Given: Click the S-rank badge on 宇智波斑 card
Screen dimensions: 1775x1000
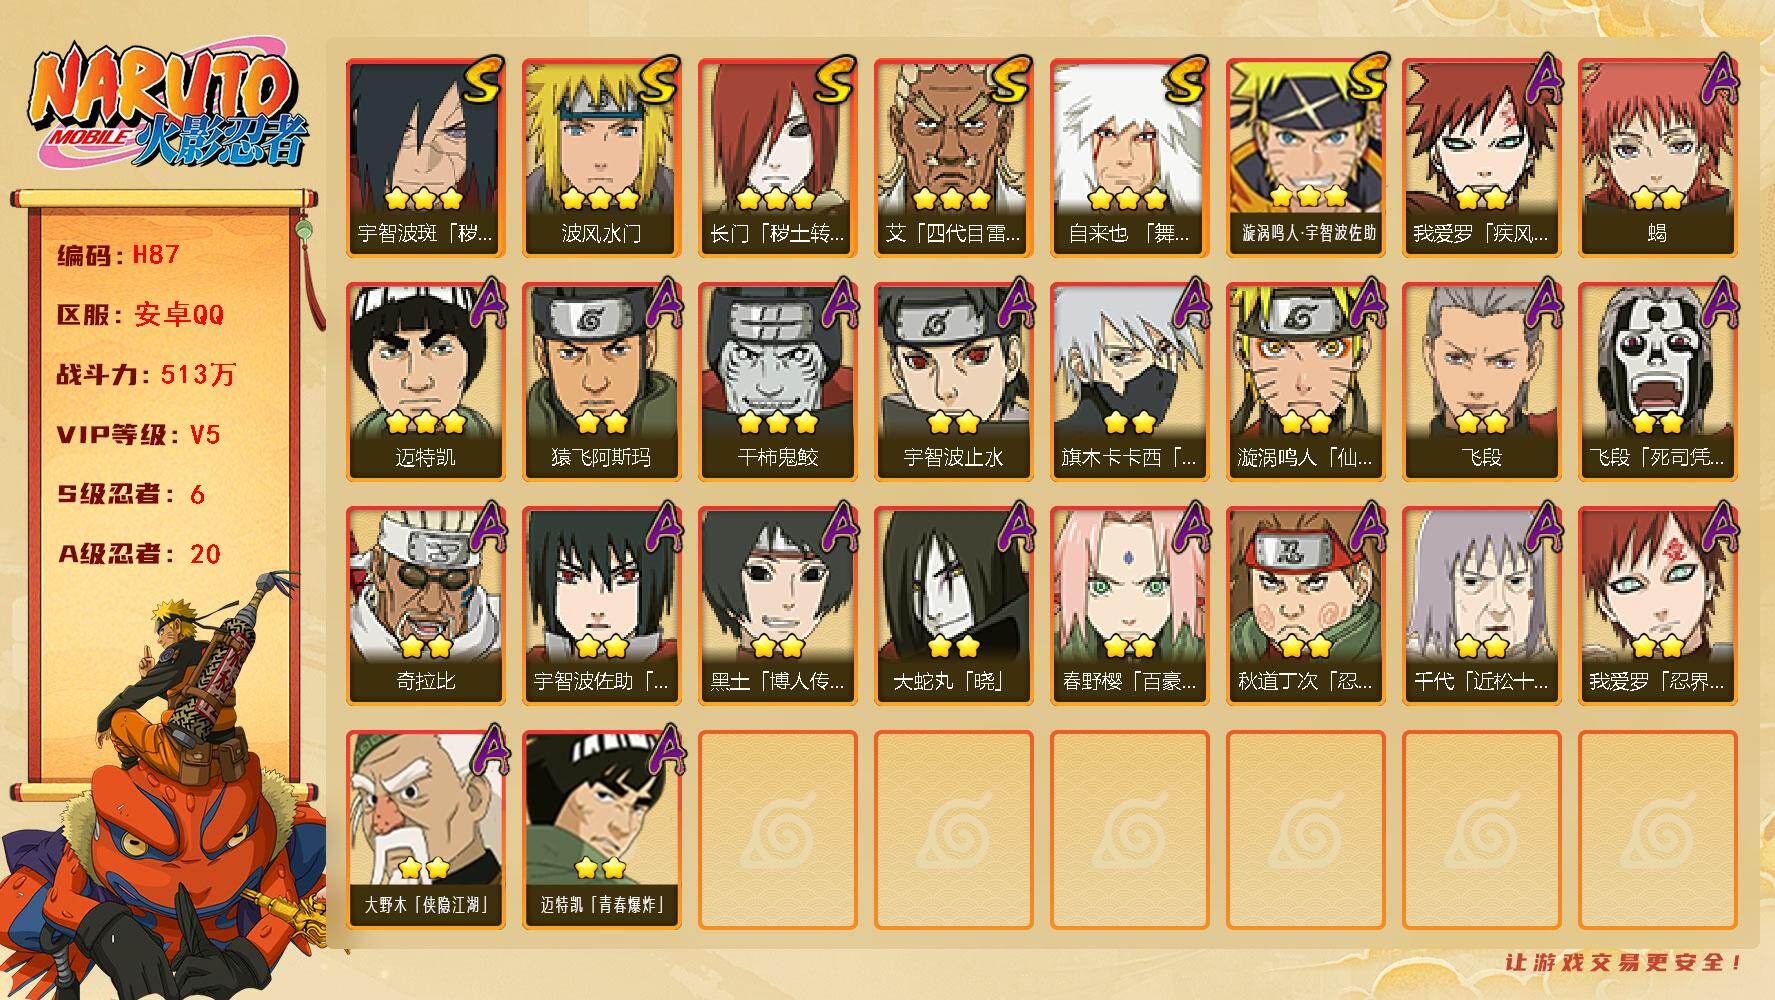Looking at the screenshot, I should pyautogui.click(x=483, y=80).
